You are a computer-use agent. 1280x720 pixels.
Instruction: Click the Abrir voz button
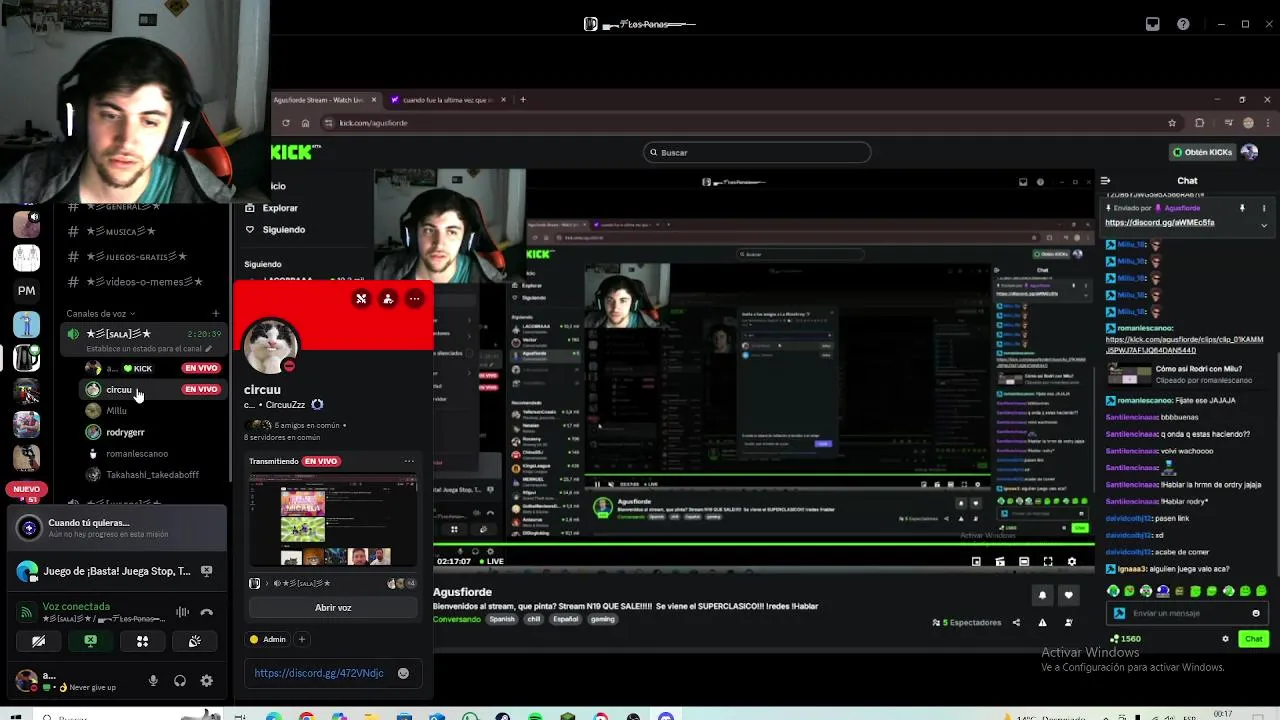point(333,608)
